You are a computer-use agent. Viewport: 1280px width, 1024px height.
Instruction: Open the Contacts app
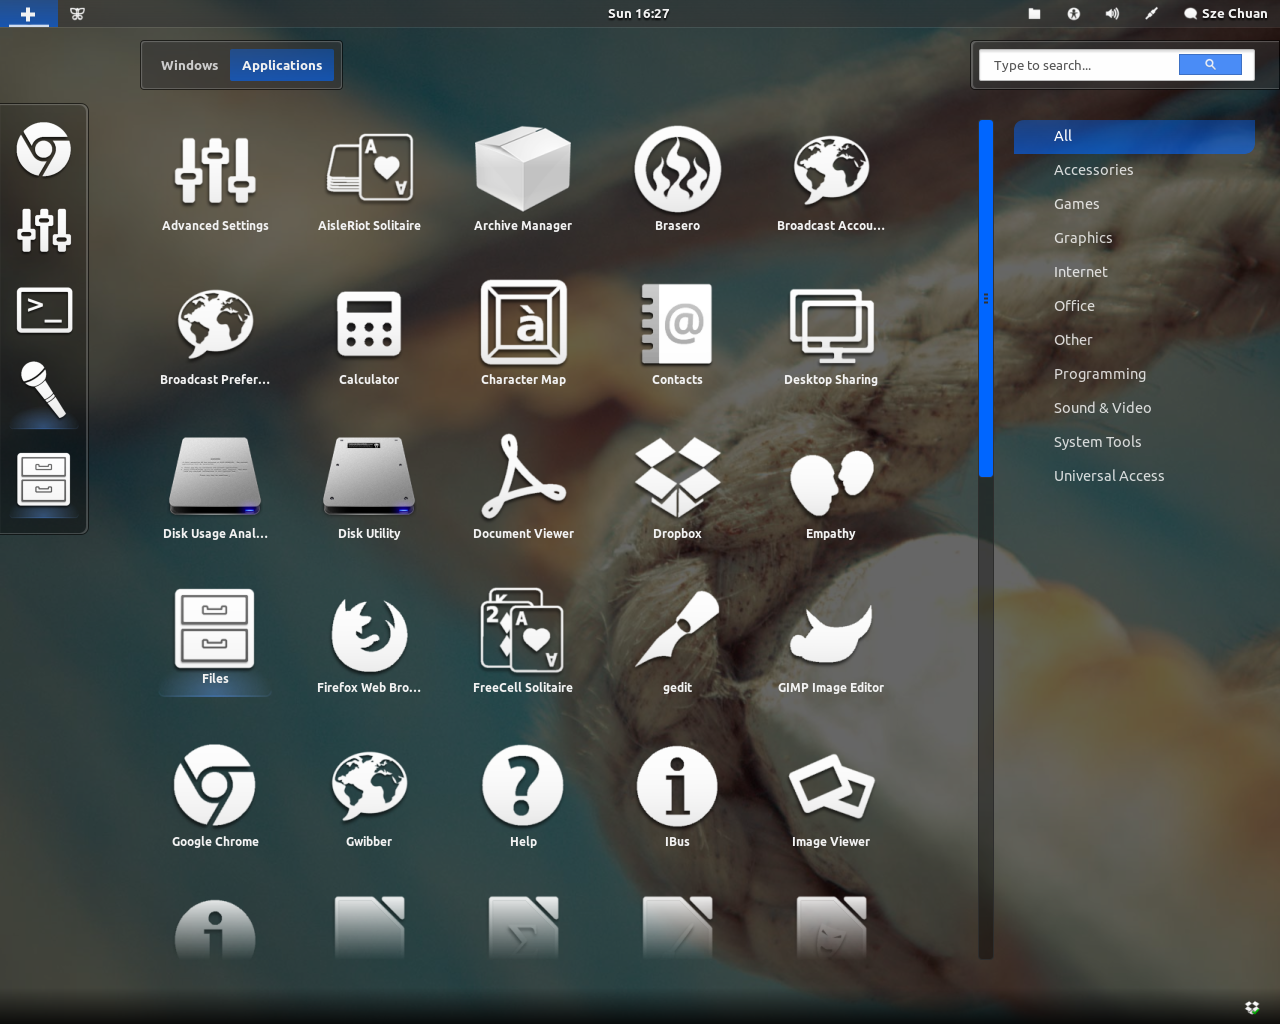click(677, 335)
